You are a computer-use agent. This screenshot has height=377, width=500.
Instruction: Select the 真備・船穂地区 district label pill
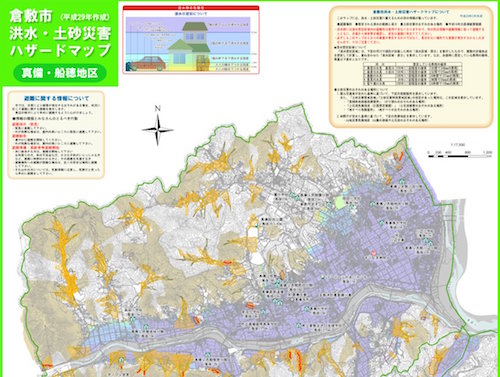[x=60, y=73]
